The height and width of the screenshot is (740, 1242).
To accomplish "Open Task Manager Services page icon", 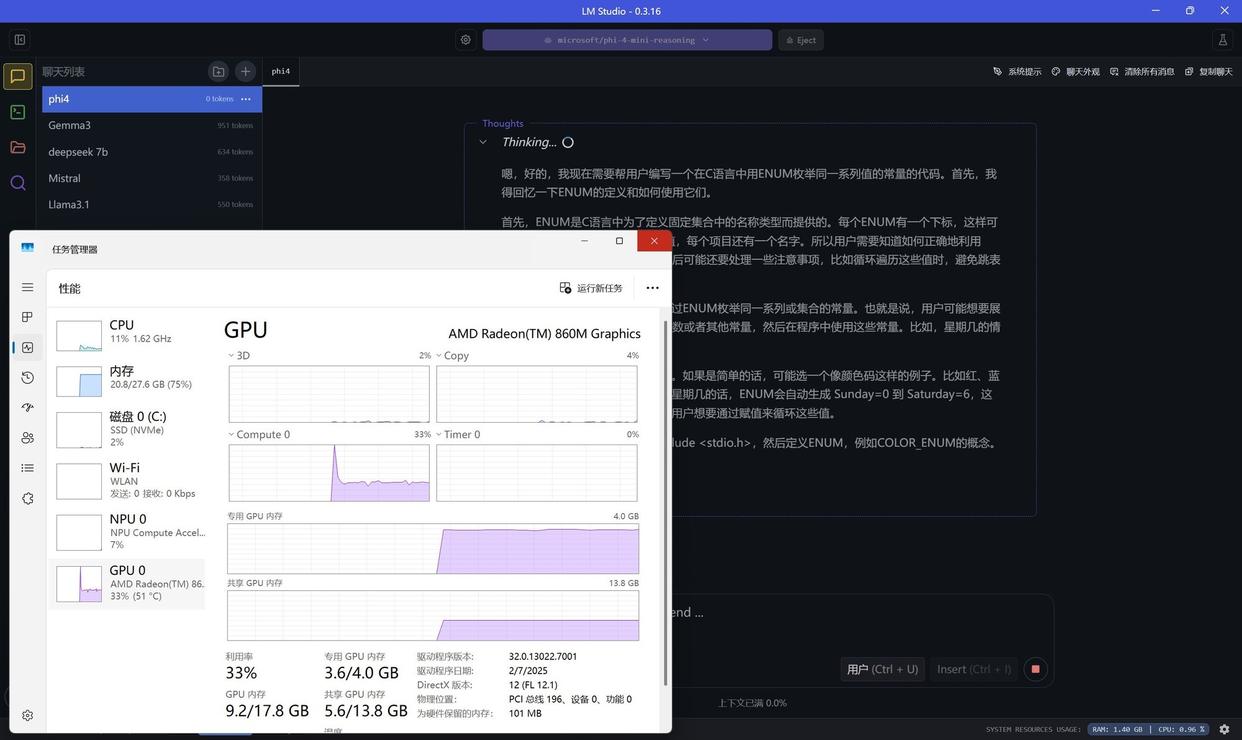I will 27,498.
